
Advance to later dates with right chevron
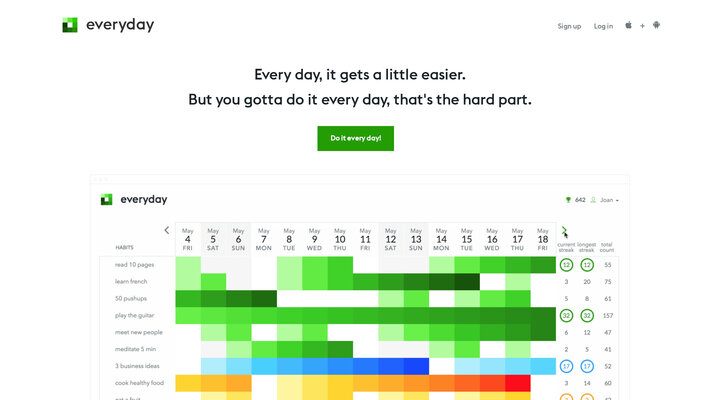(x=565, y=230)
